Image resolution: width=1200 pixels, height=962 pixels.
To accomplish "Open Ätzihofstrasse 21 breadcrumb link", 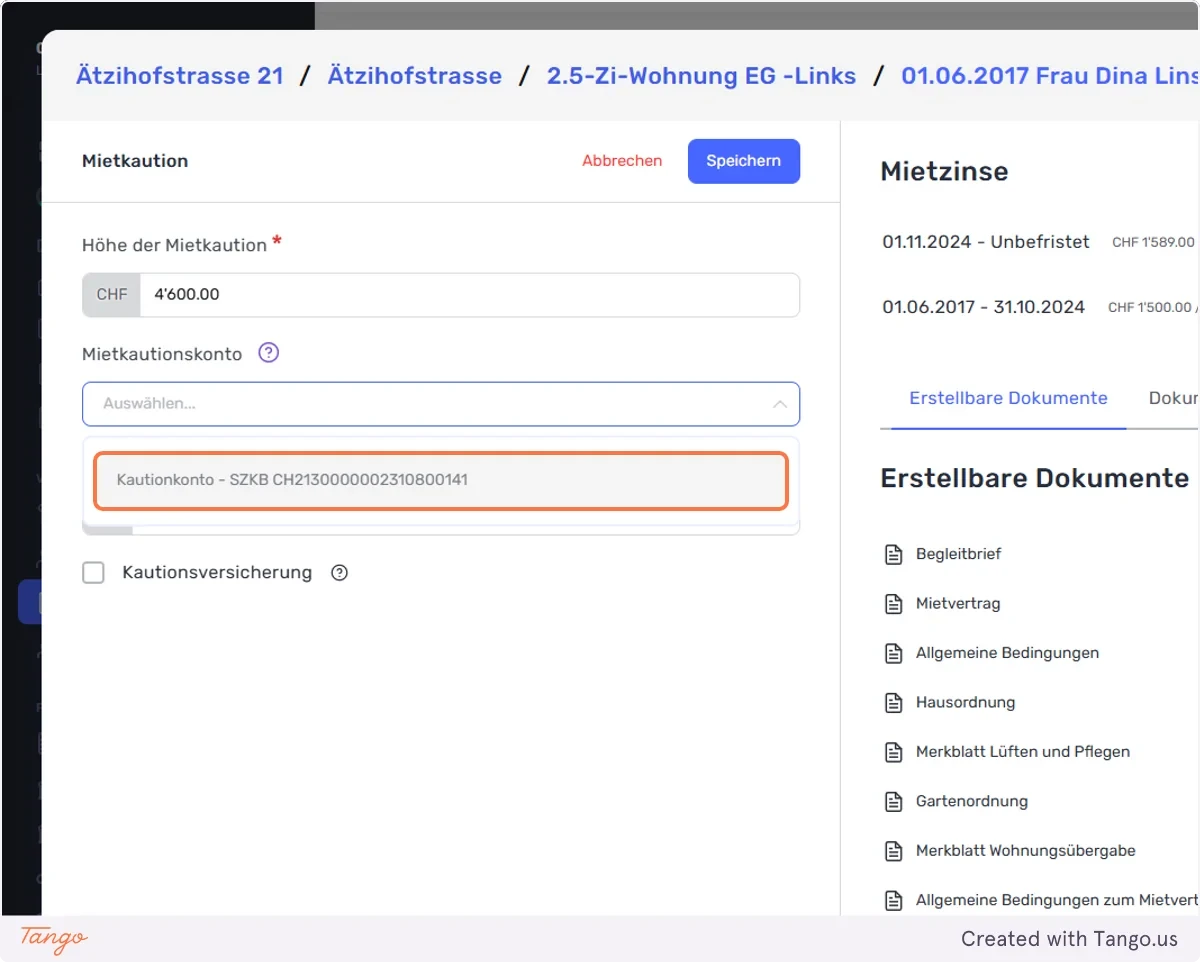I will tap(180, 76).
